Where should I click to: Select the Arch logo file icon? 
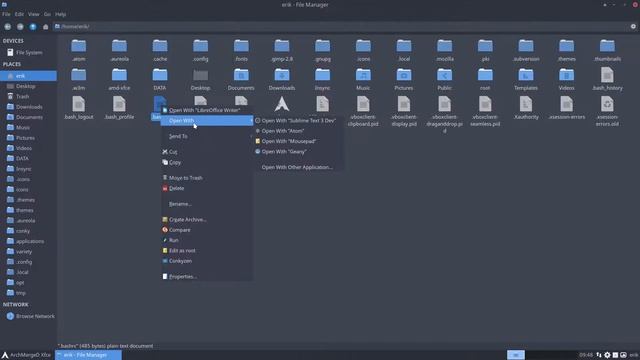click(282, 104)
